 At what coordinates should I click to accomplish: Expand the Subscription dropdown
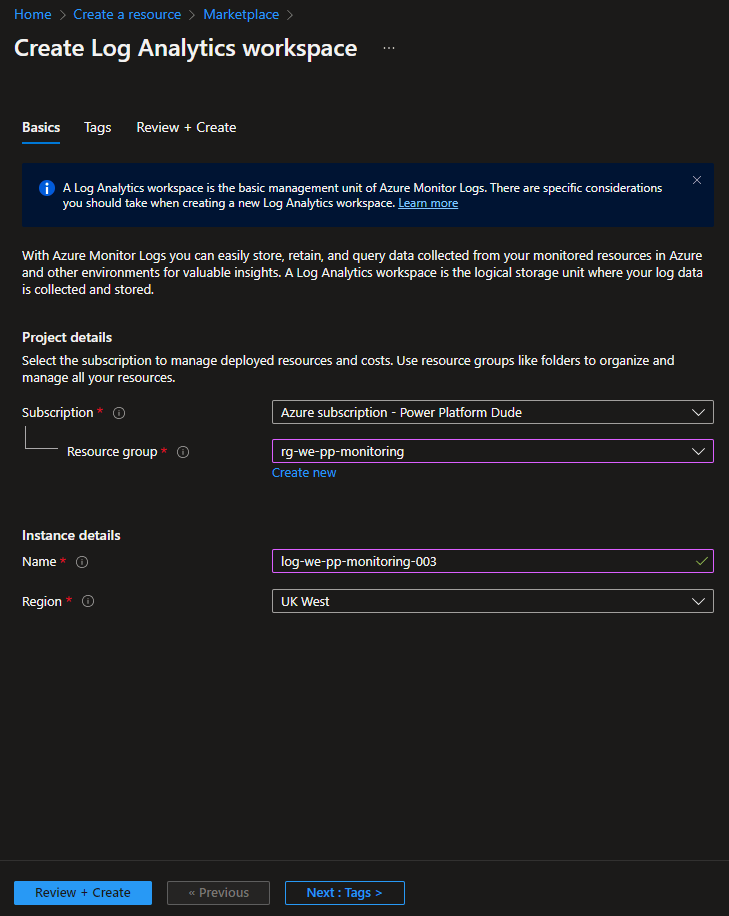coord(492,412)
